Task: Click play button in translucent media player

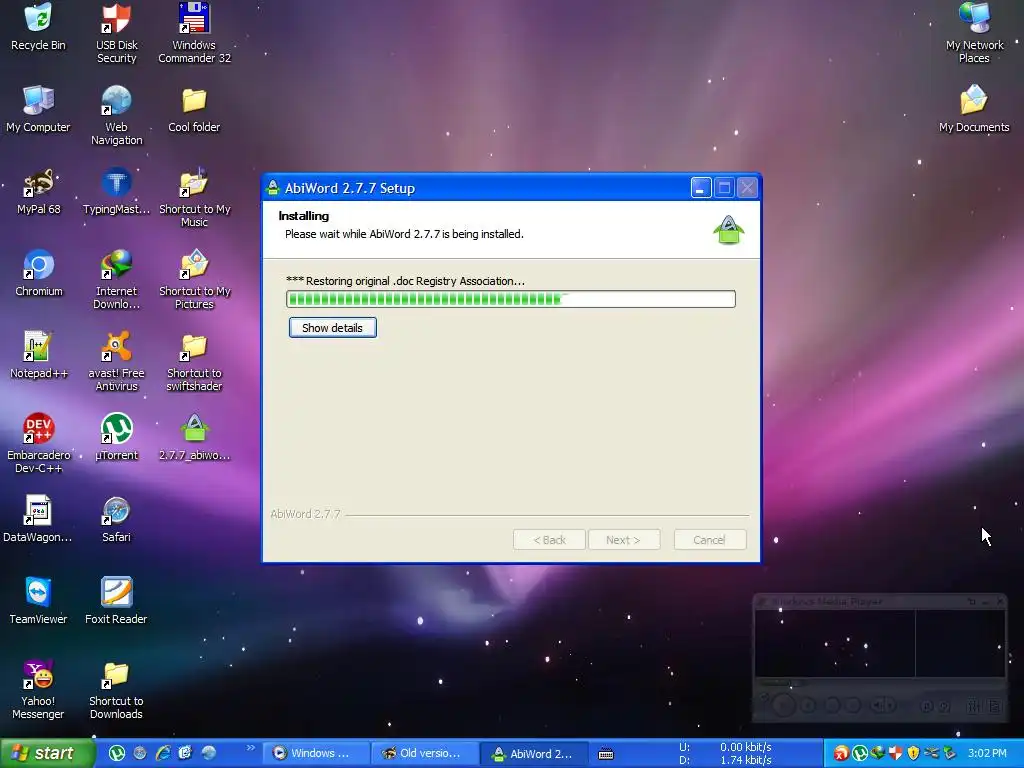Action: click(x=784, y=705)
